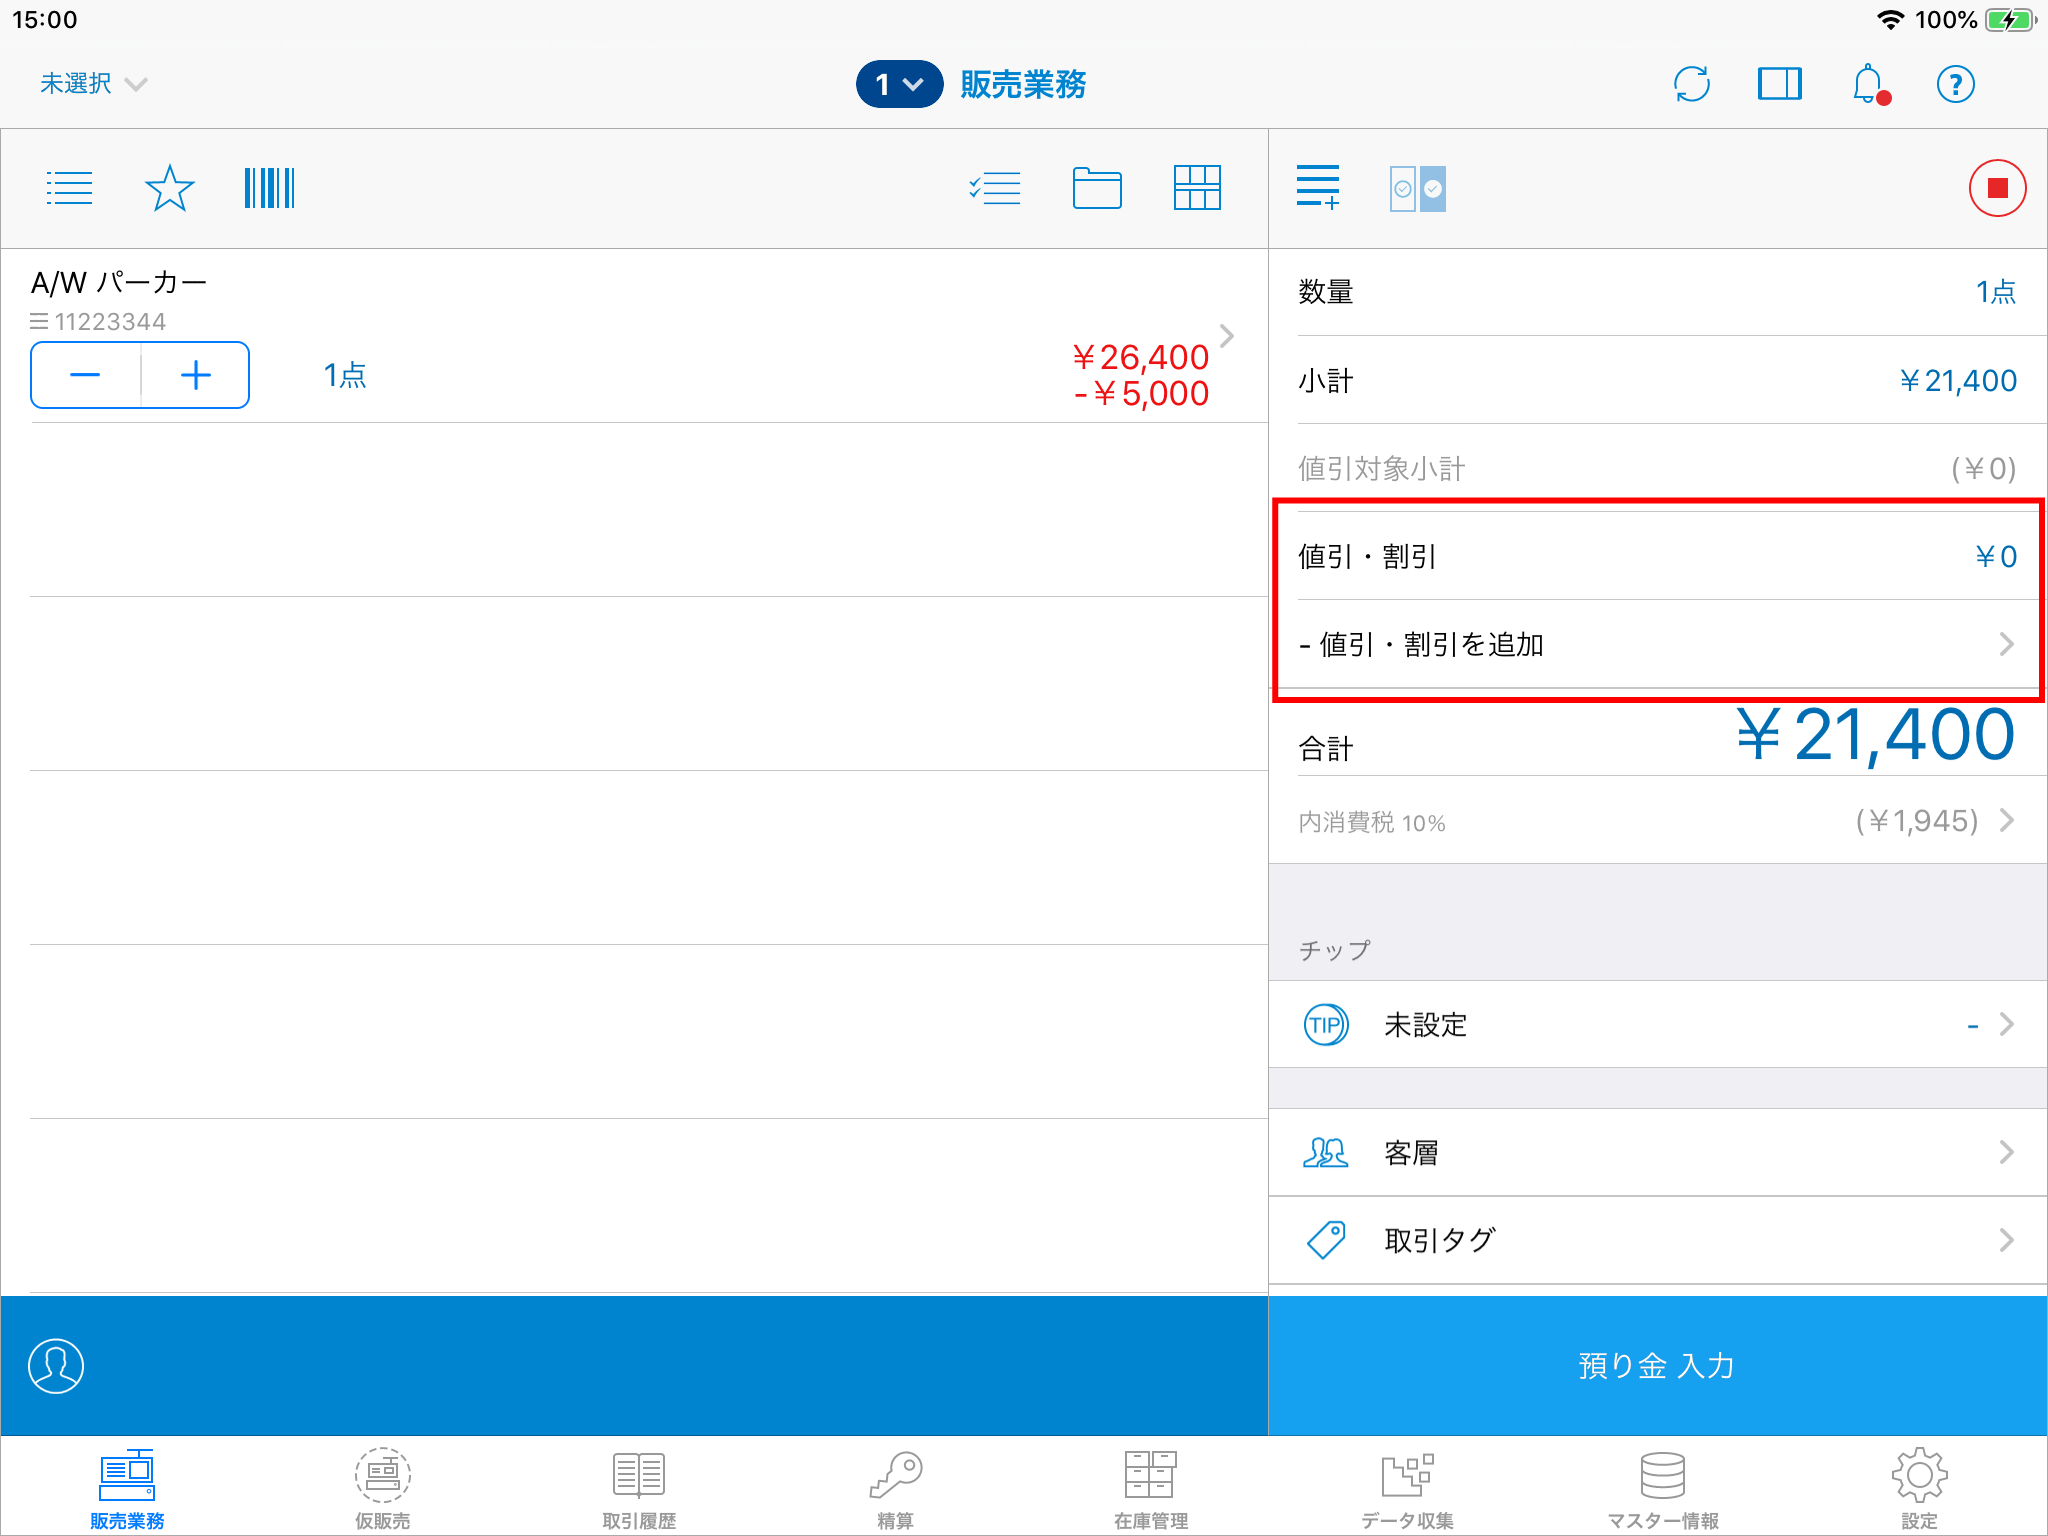Open the product list view icon
The height and width of the screenshot is (1536, 2048).
click(69, 188)
